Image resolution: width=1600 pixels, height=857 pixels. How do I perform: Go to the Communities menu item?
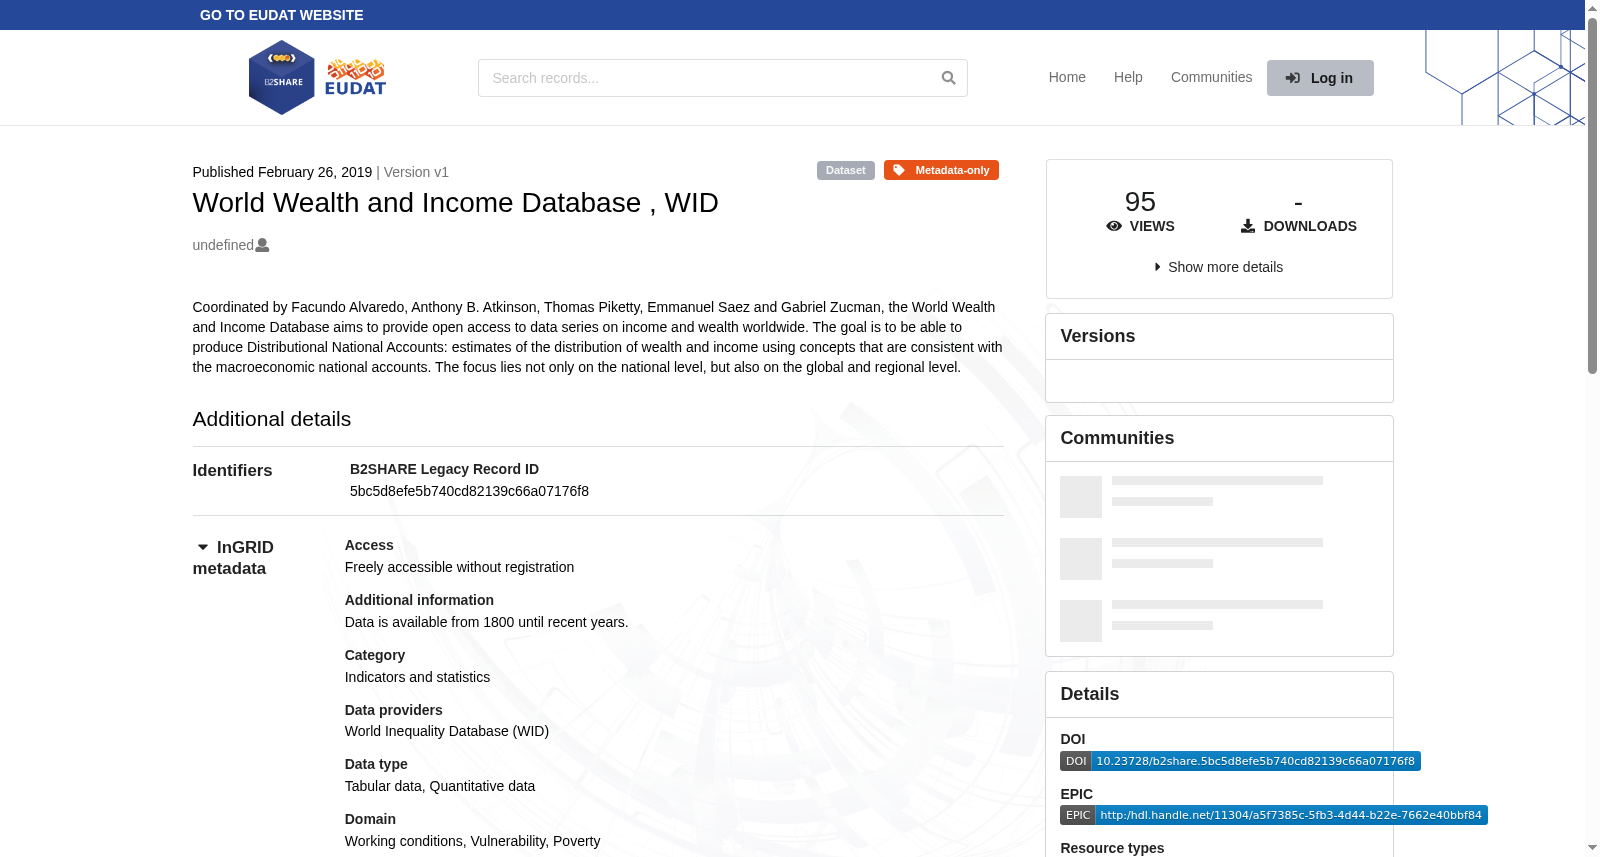1211,77
